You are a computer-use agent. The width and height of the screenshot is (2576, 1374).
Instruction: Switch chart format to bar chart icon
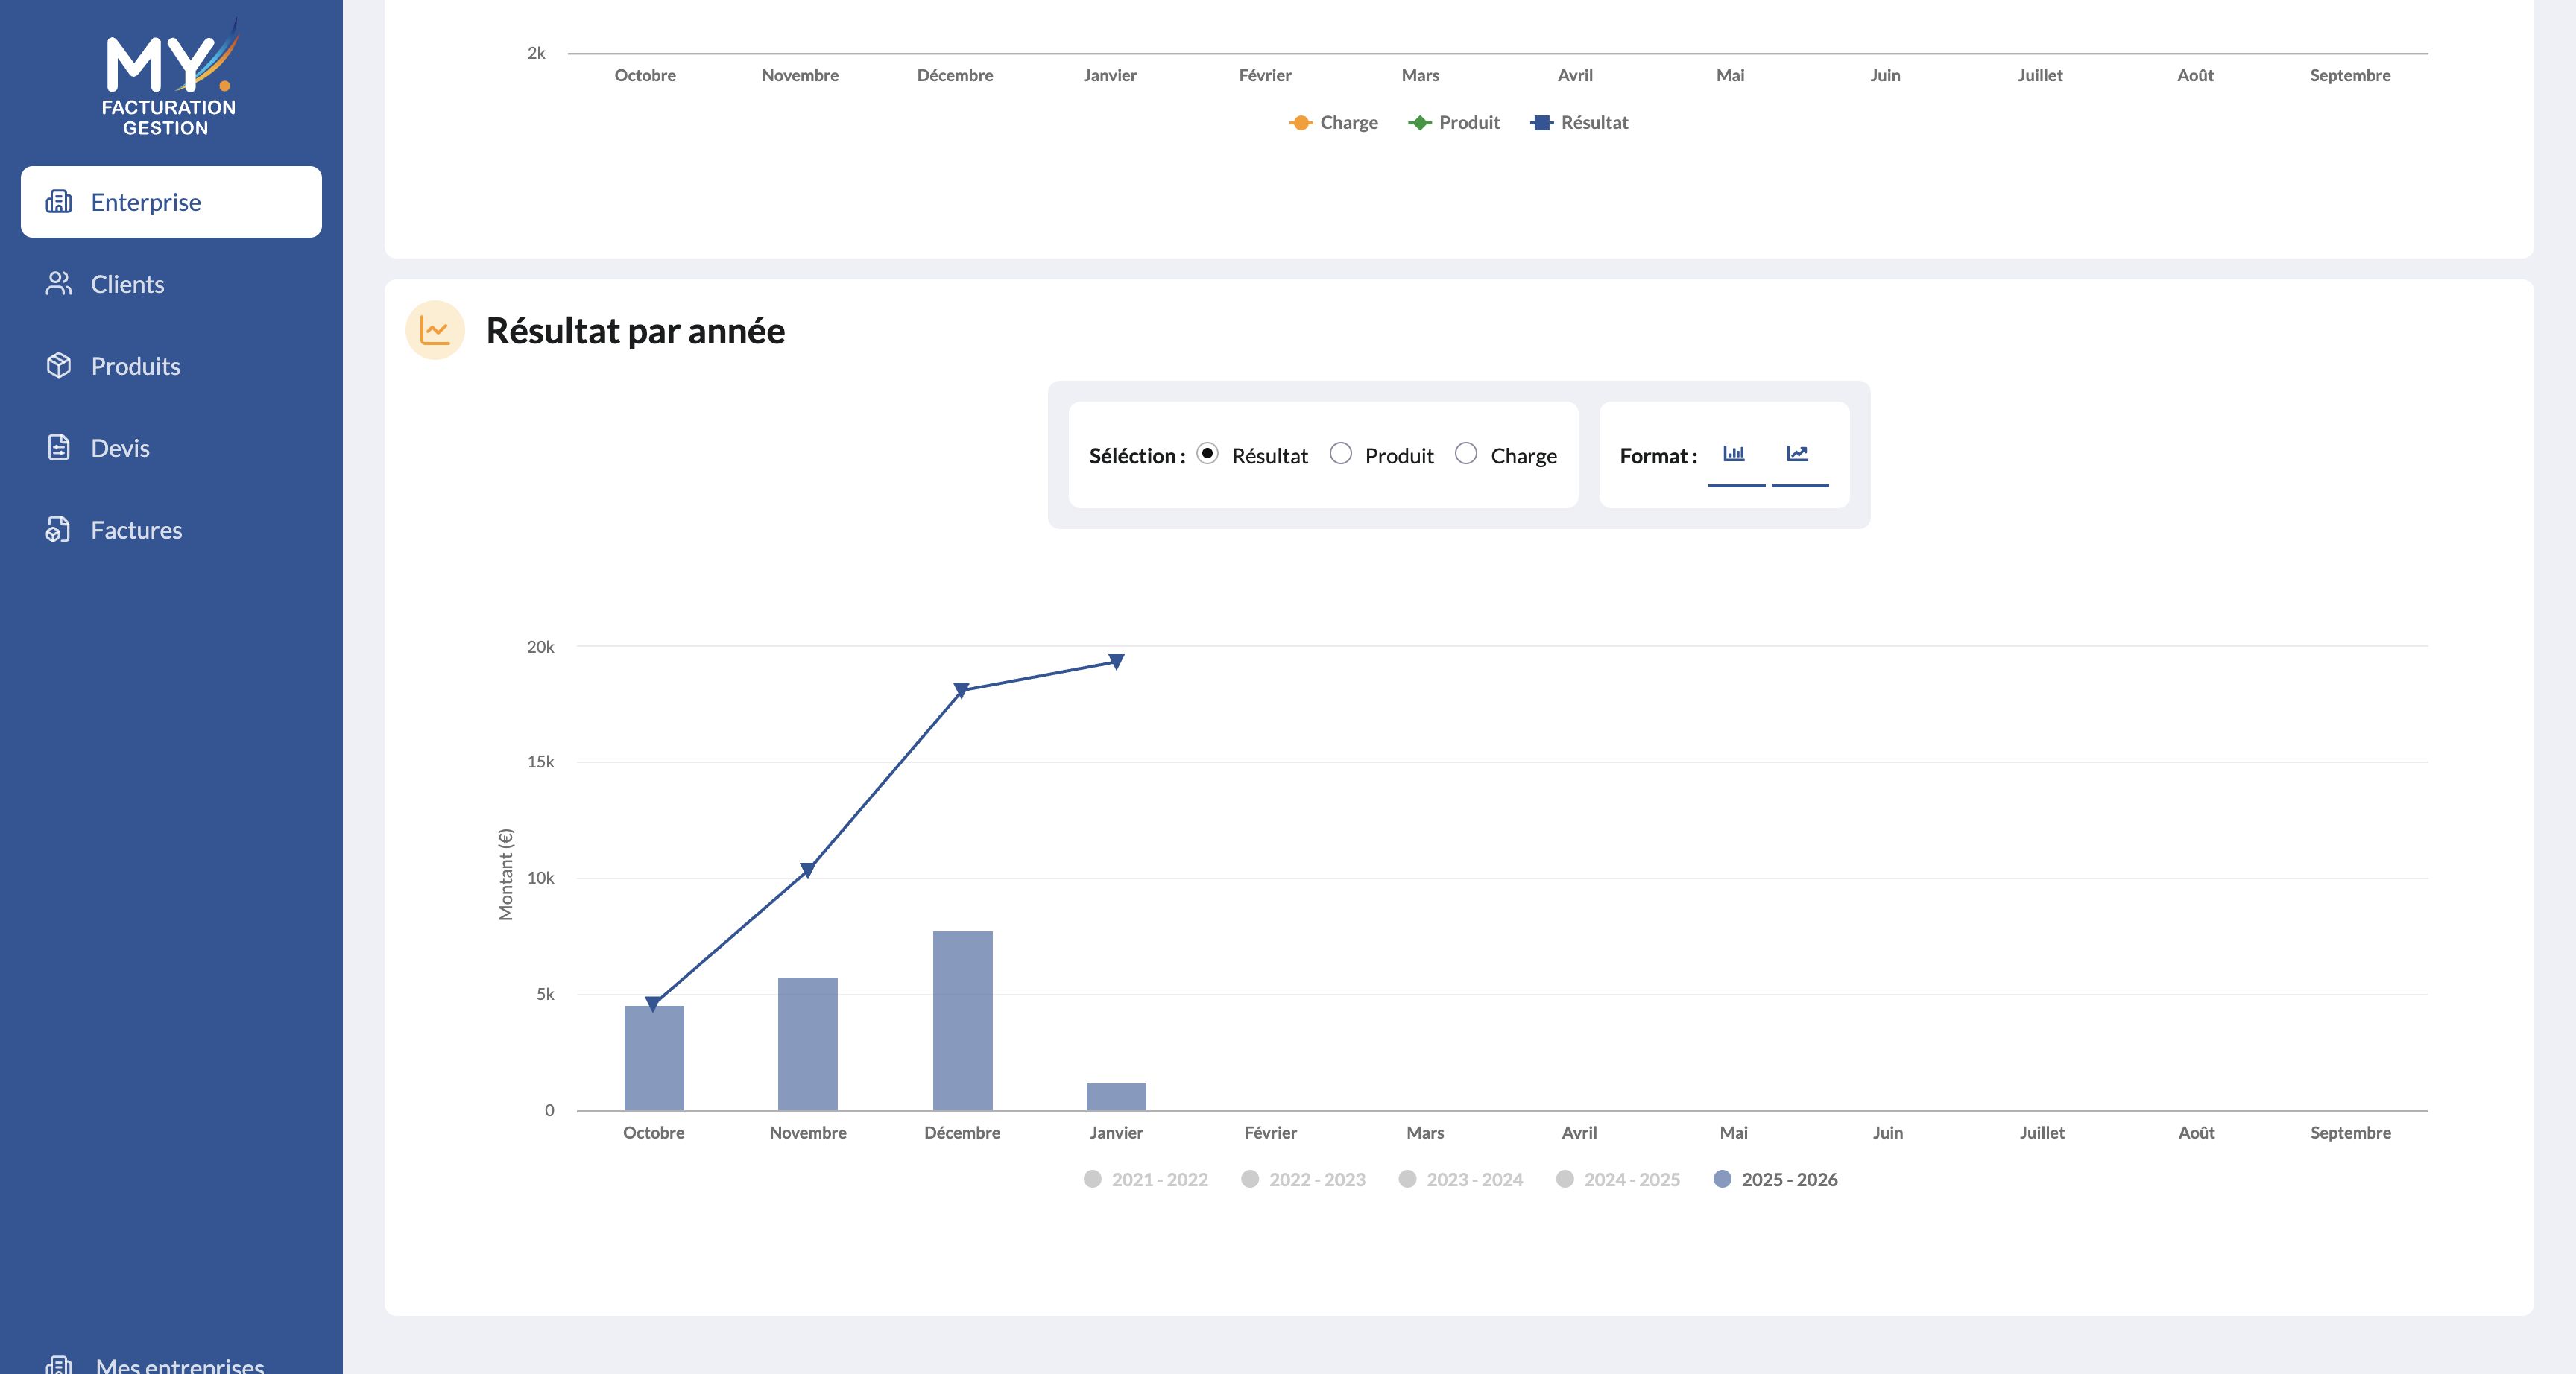[x=1735, y=454]
